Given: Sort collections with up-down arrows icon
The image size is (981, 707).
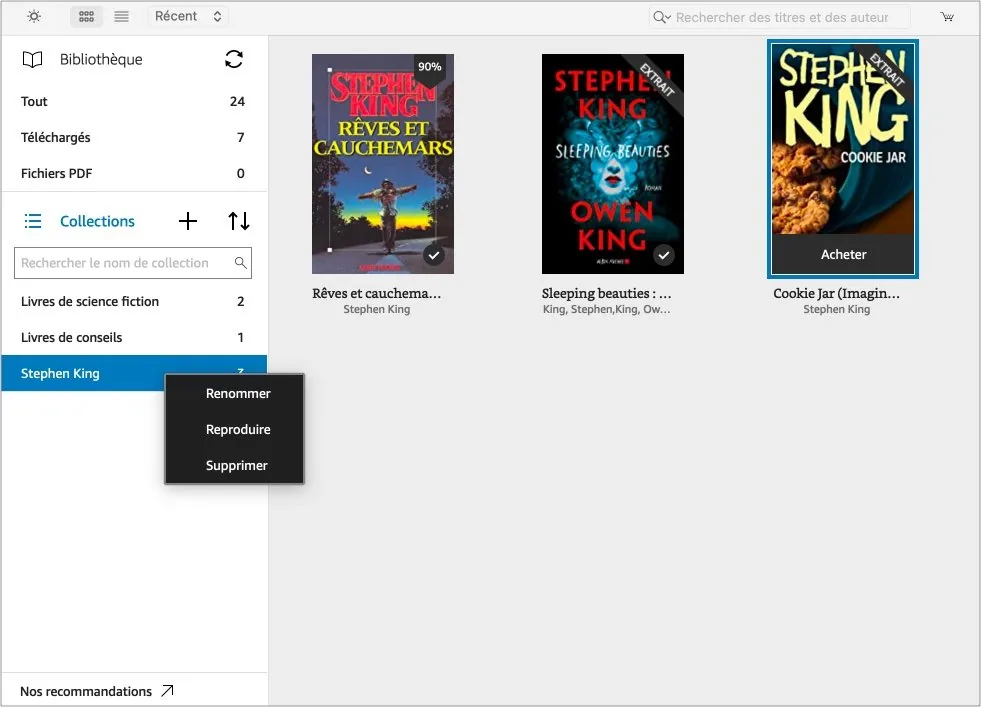Looking at the screenshot, I should point(239,221).
